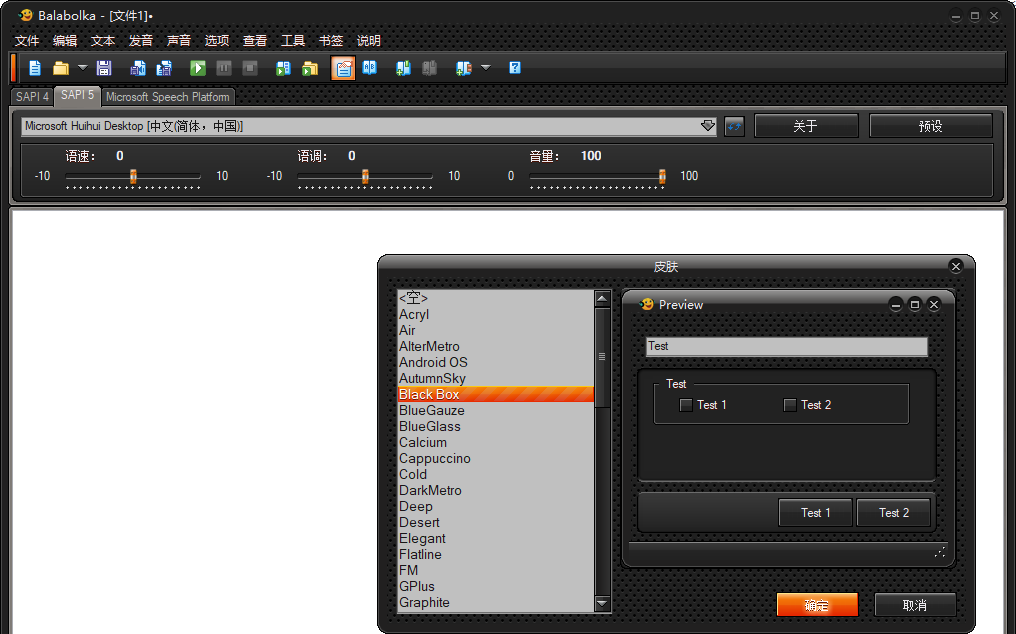Check the Test 2 checkbox

790,405
